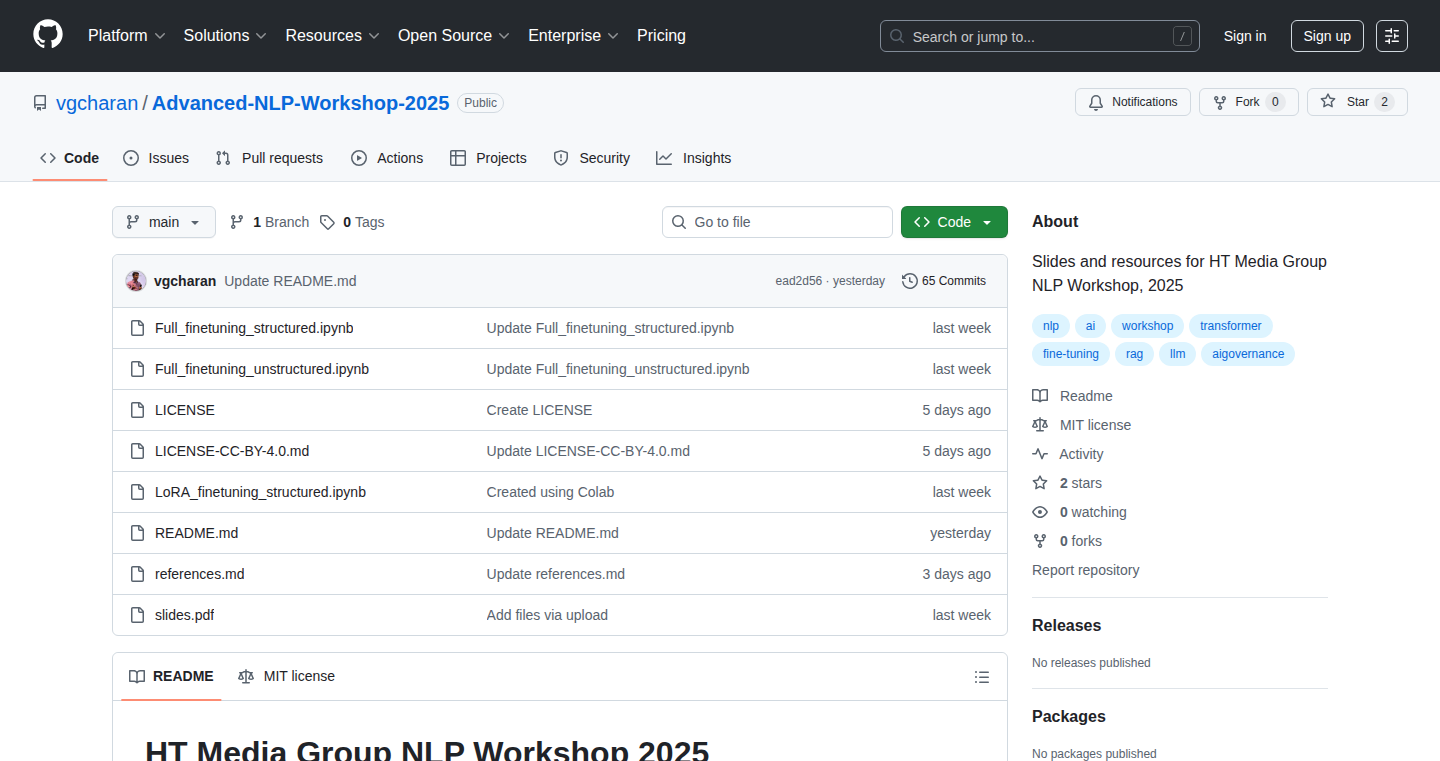This screenshot has height=761, width=1440.
Task: Open the green Code dropdown button
Action: [x=954, y=222]
